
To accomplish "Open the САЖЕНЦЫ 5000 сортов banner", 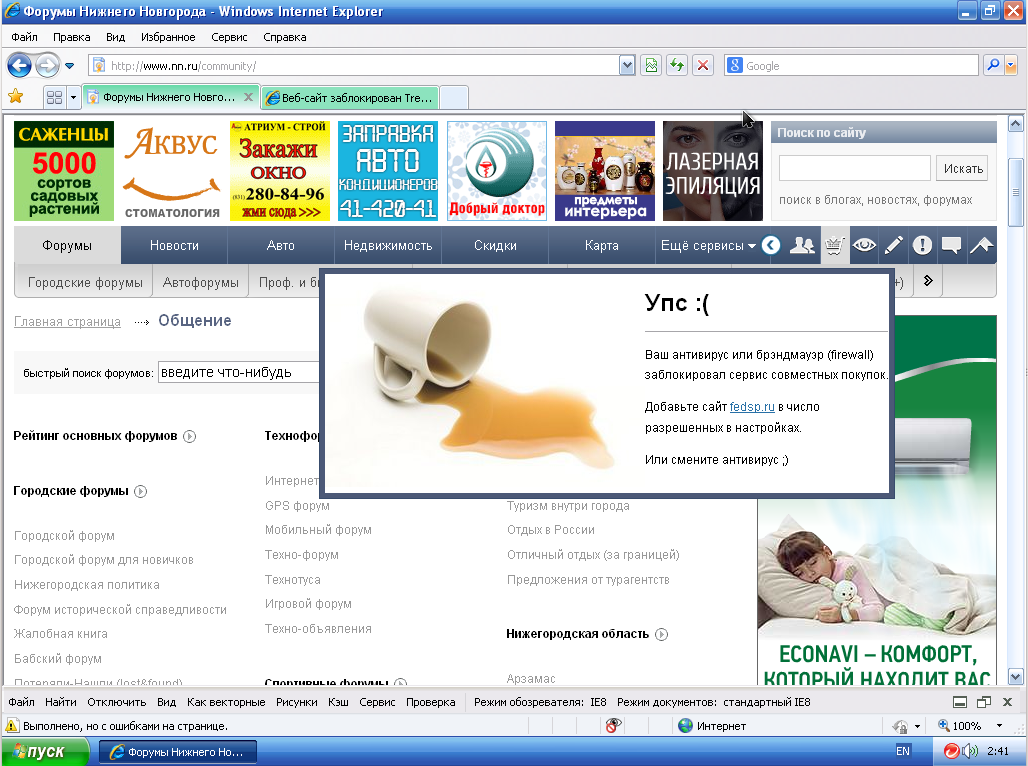I will [x=64, y=171].
